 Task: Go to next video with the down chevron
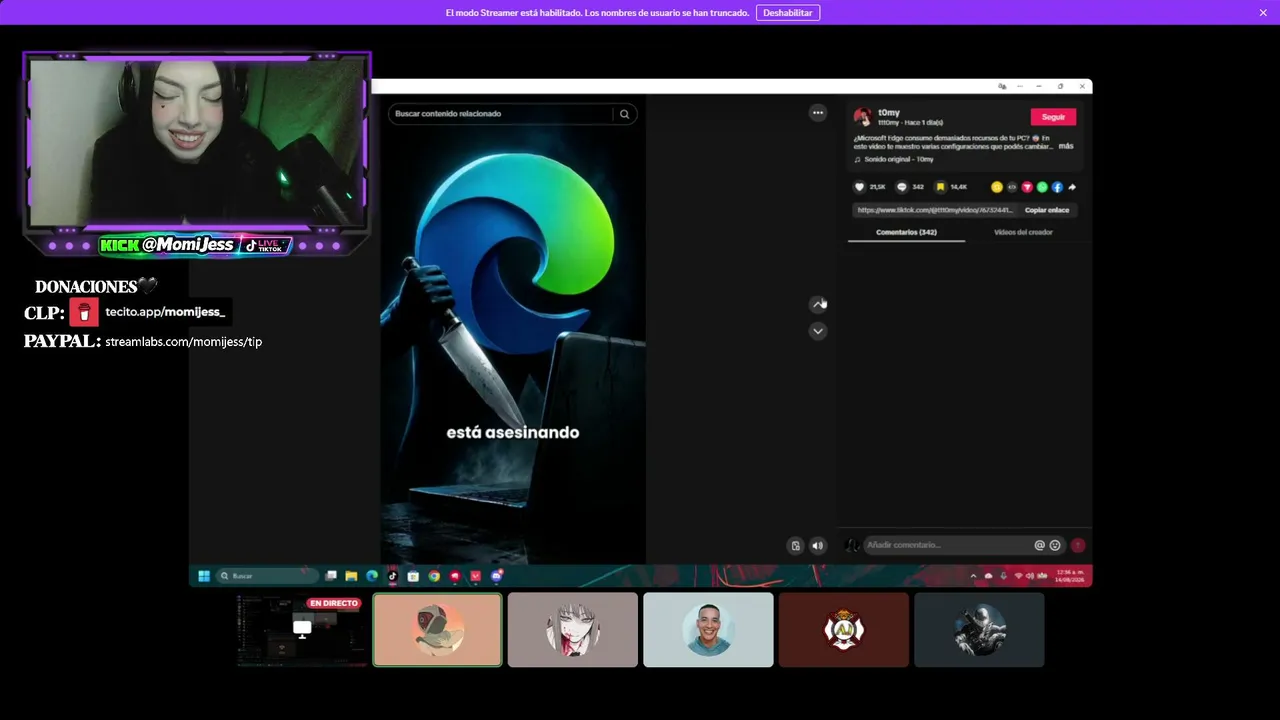tap(818, 331)
